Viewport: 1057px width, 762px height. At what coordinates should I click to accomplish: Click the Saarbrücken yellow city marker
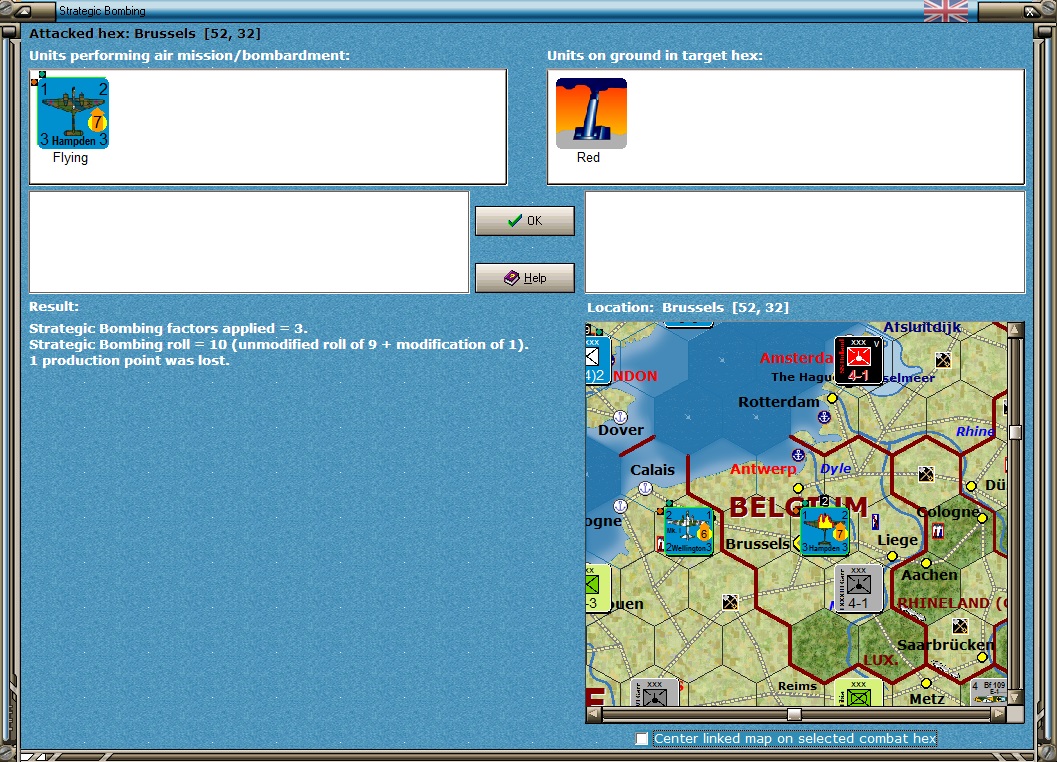click(x=982, y=657)
